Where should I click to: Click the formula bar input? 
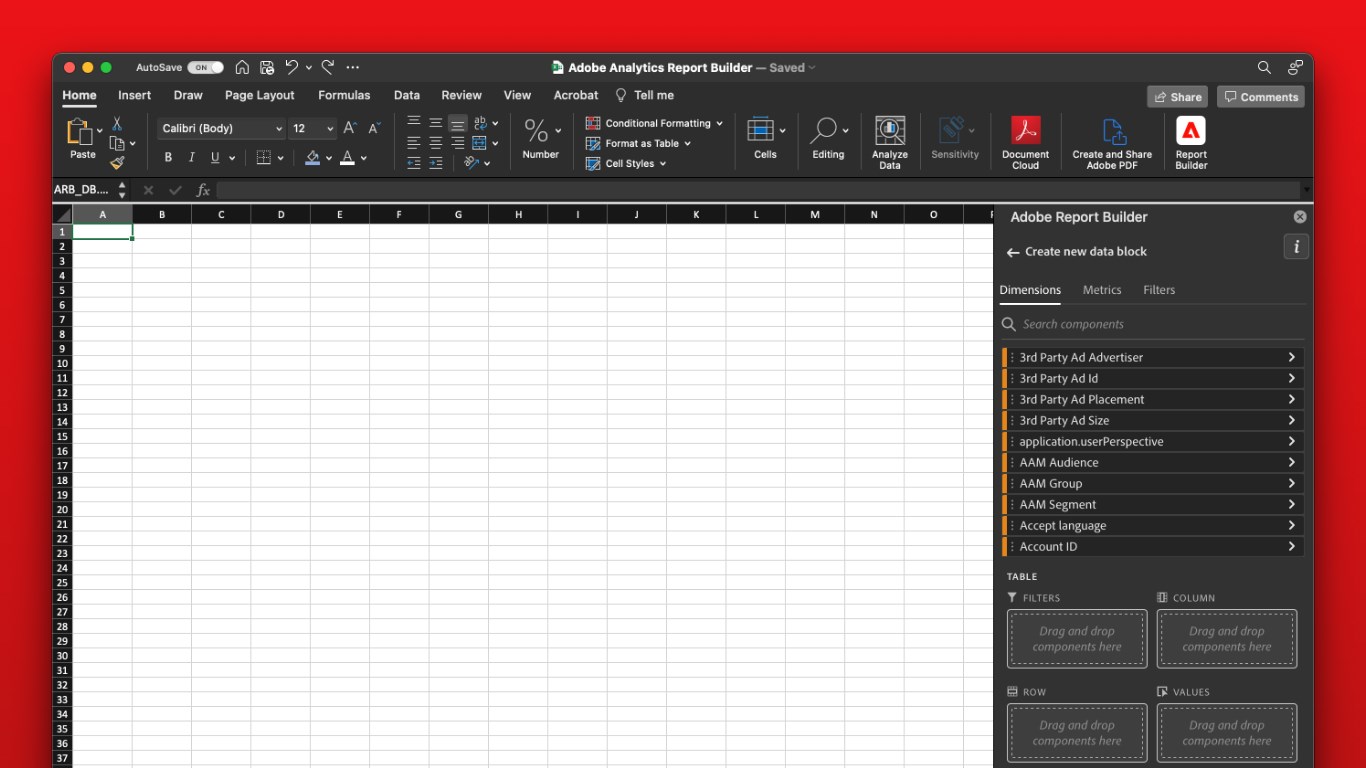pos(758,190)
